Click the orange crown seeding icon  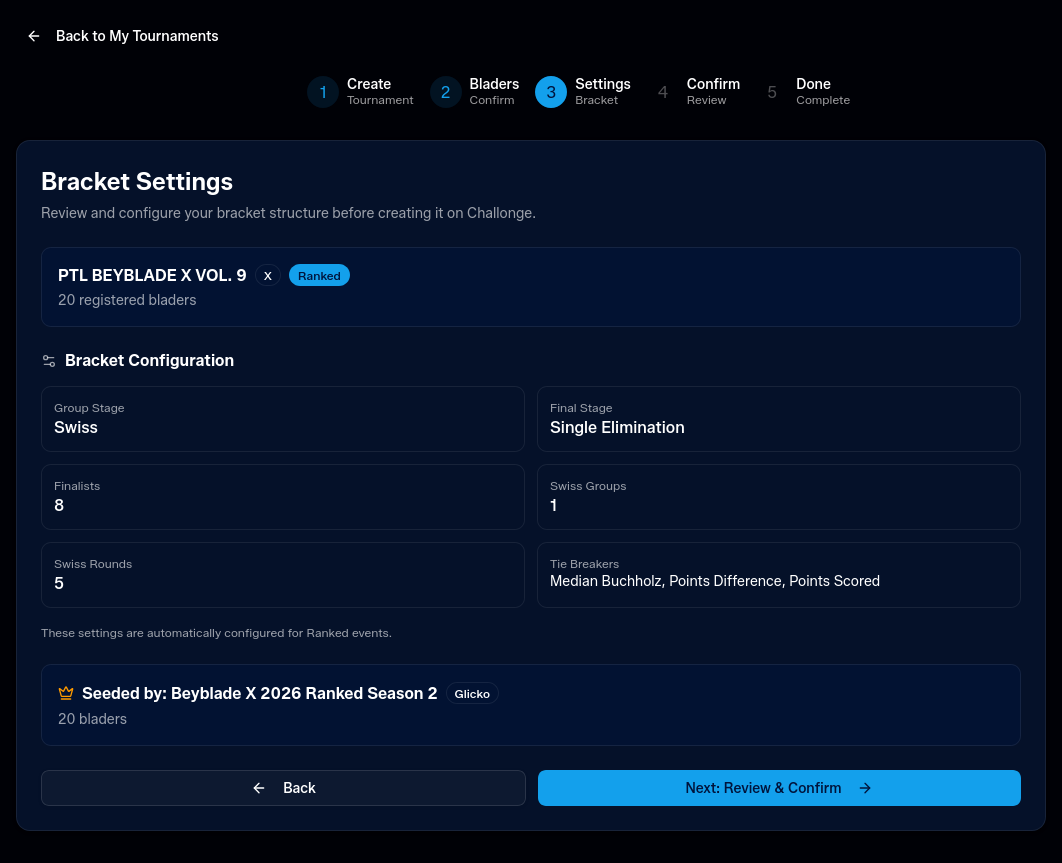(66, 693)
